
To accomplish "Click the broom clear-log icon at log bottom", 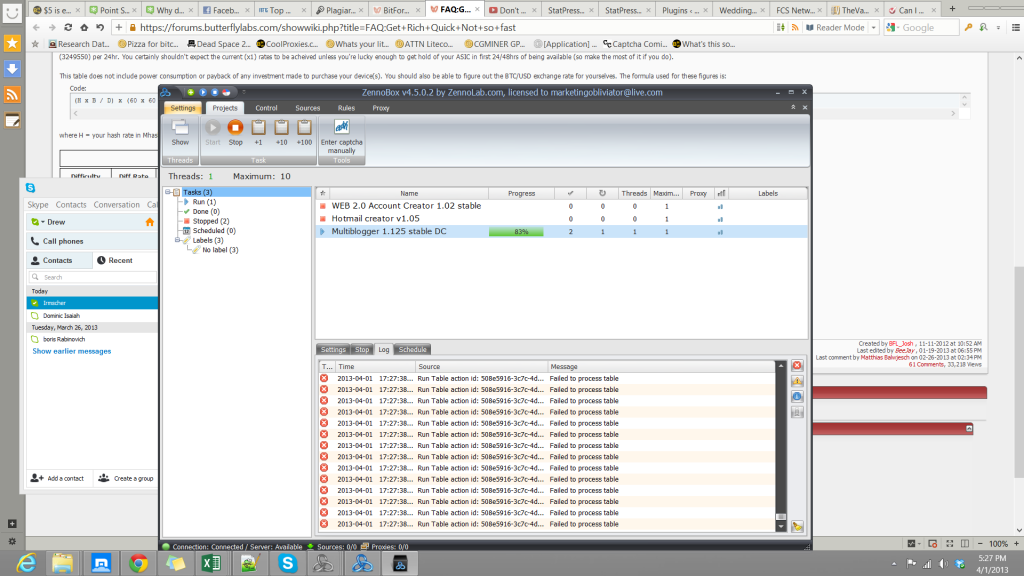I will [x=797, y=526].
